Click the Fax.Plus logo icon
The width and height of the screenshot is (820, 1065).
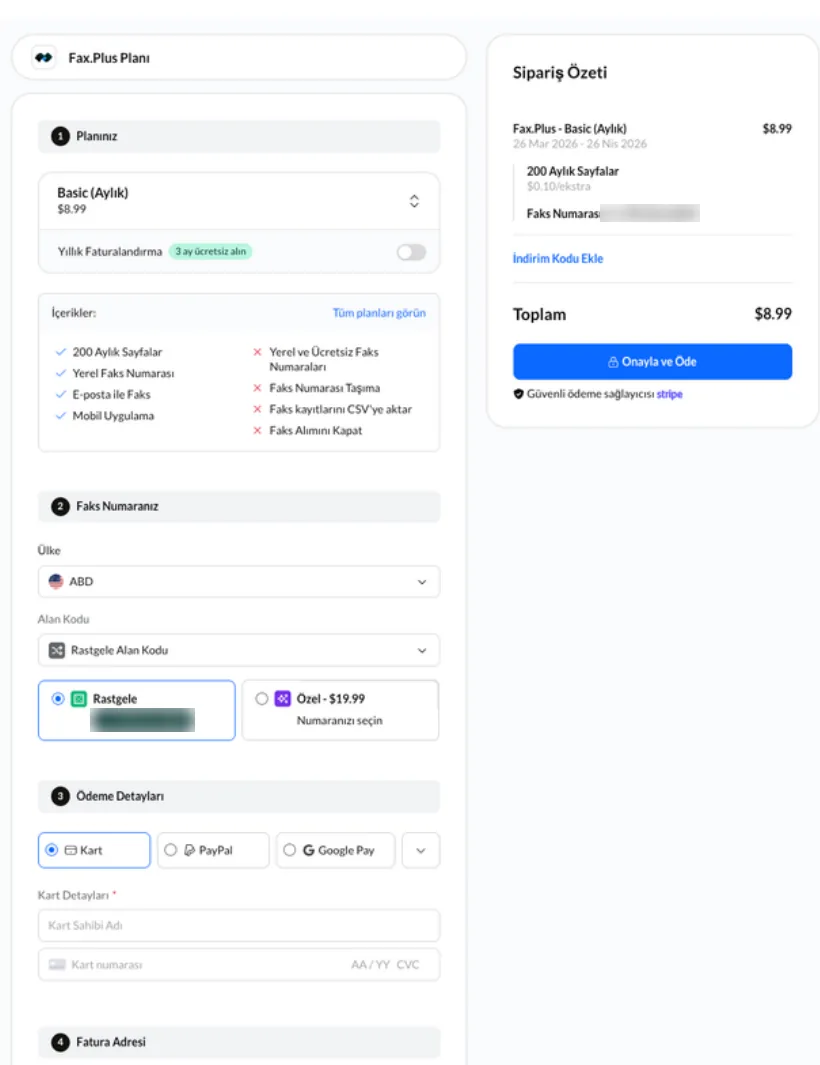click(x=44, y=58)
